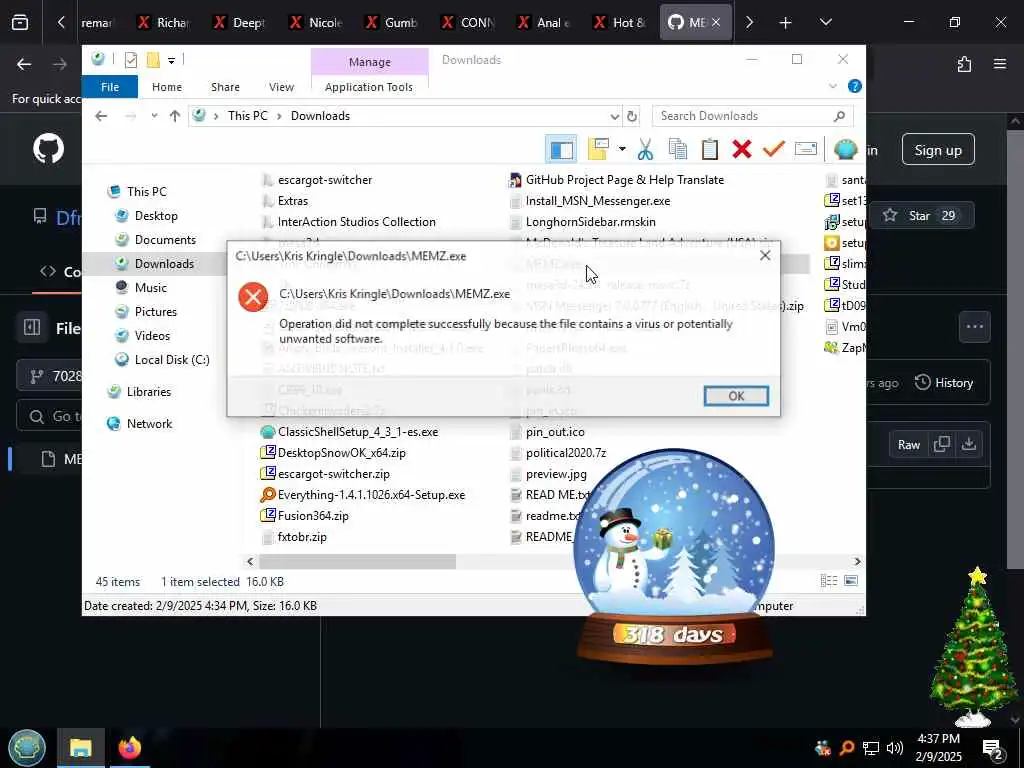Select Documents in the navigation pane

coord(165,240)
